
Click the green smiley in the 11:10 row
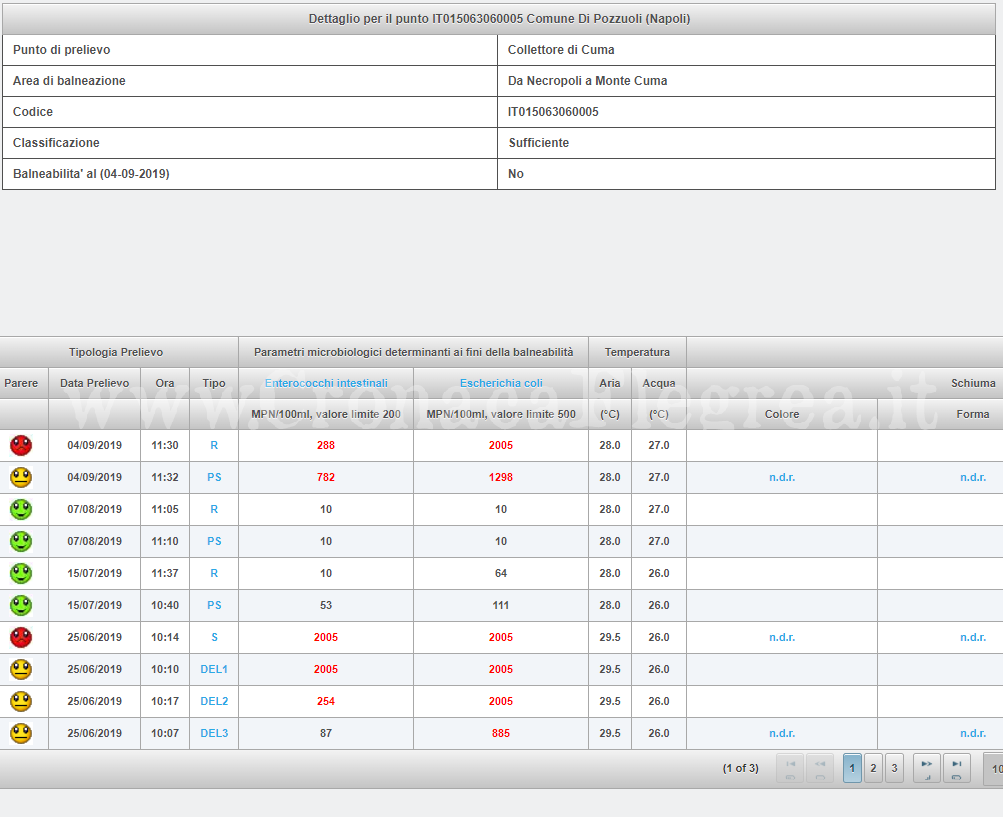click(x=21, y=541)
